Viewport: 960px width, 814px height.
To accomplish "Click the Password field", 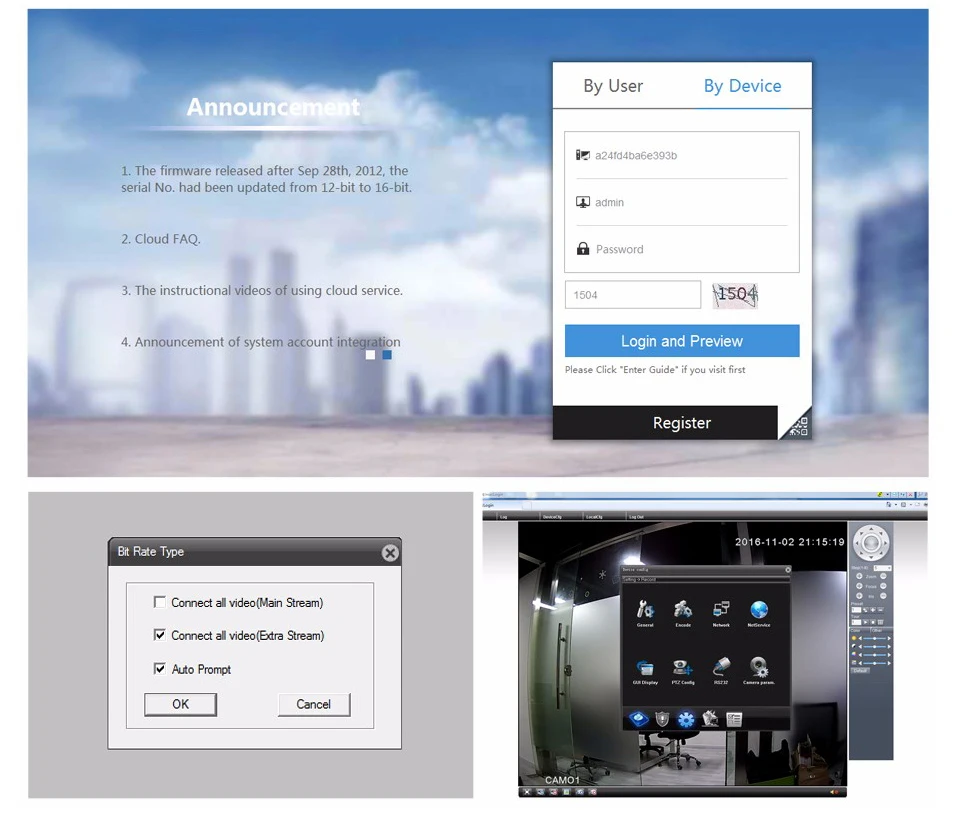I will click(x=681, y=249).
